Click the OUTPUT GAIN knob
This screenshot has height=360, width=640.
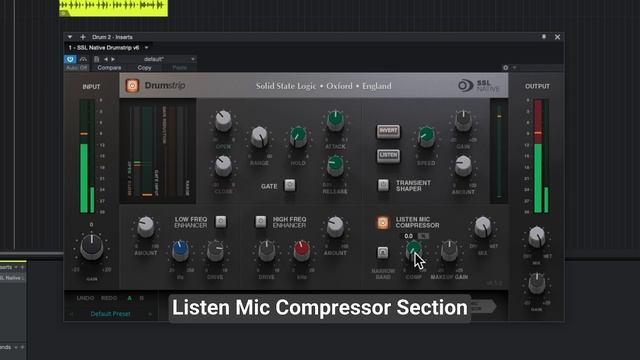[x=537, y=284]
